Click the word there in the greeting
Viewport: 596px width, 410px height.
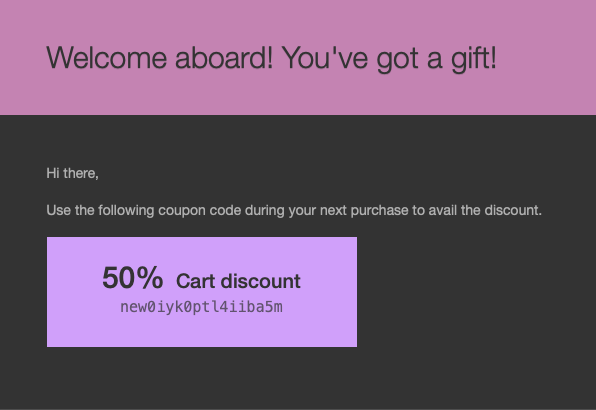[81, 173]
